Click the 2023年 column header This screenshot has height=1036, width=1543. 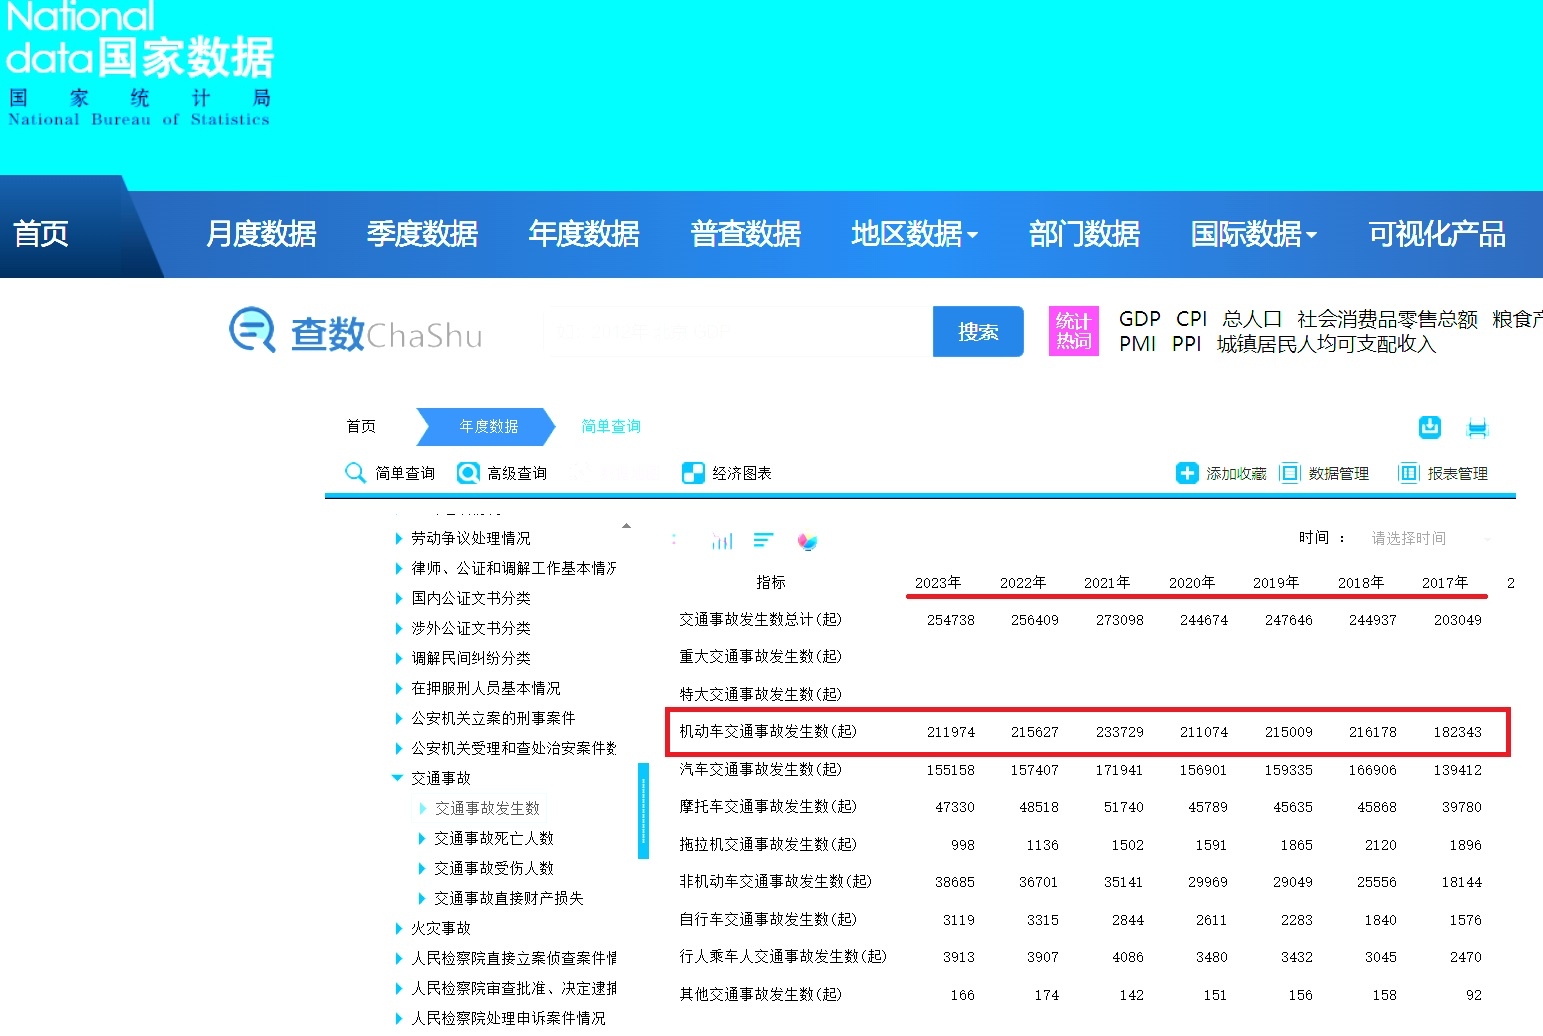[x=938, y=582]
